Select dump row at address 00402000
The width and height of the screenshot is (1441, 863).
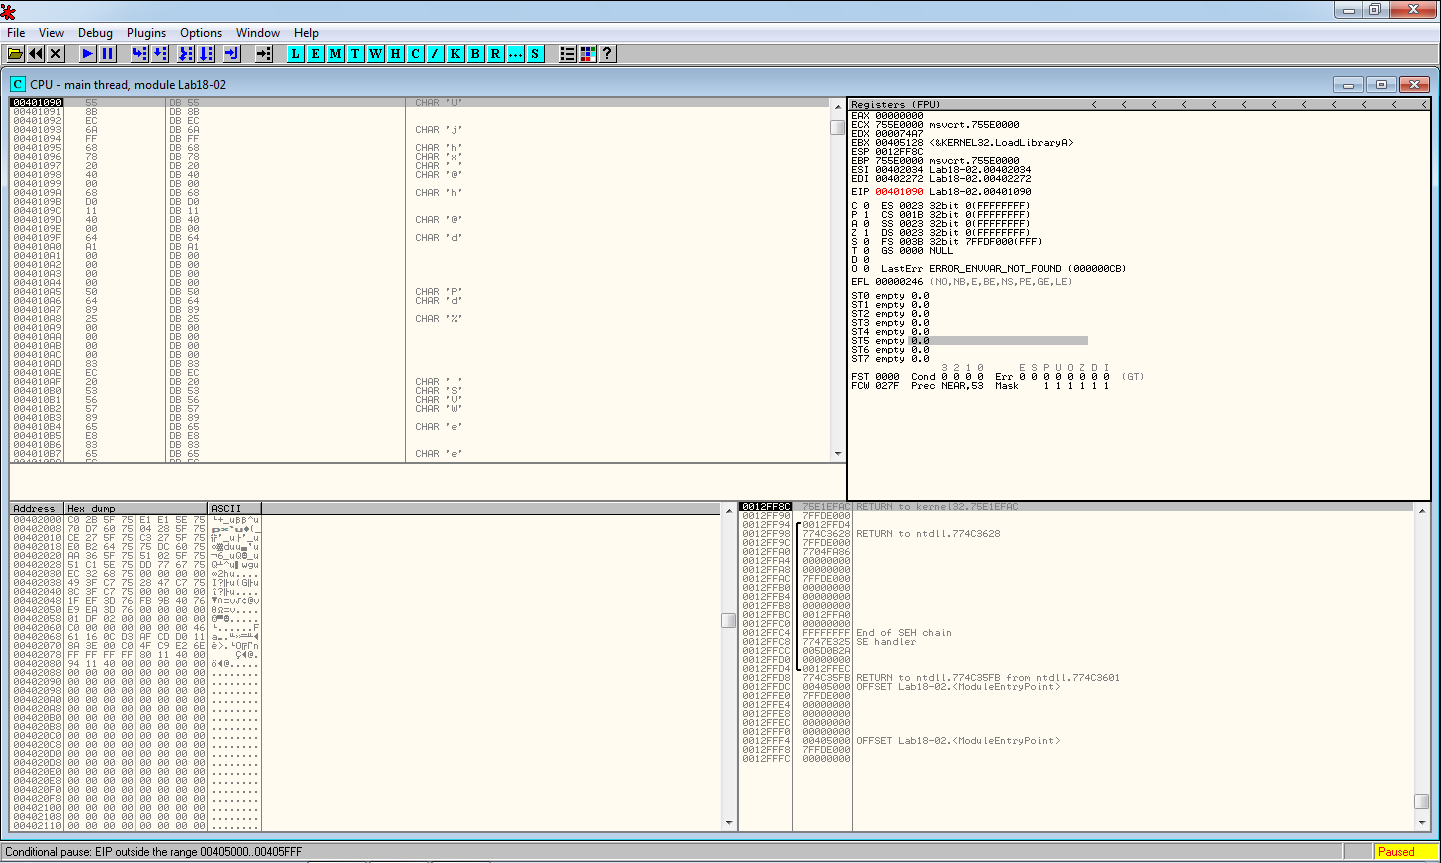point(136,520)
